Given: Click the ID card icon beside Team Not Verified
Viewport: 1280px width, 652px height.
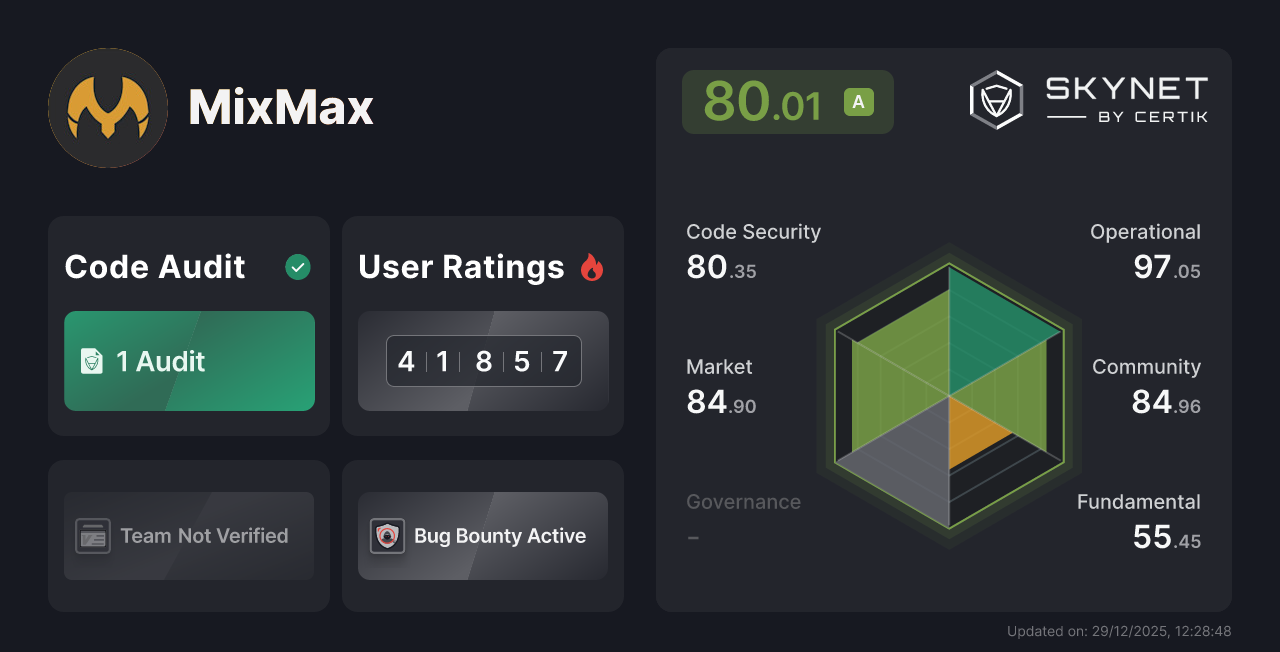Looking at the screenshot, I should pyautogui.click(x=93, y=536).
